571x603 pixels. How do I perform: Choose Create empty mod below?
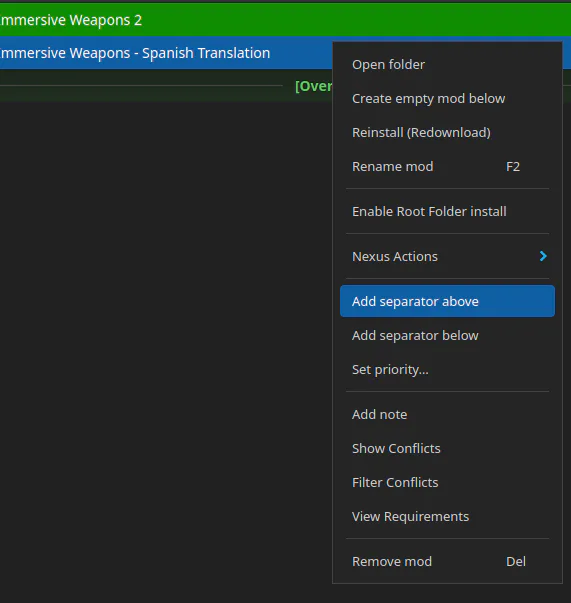pyautogui.click(x=447, y=98)
